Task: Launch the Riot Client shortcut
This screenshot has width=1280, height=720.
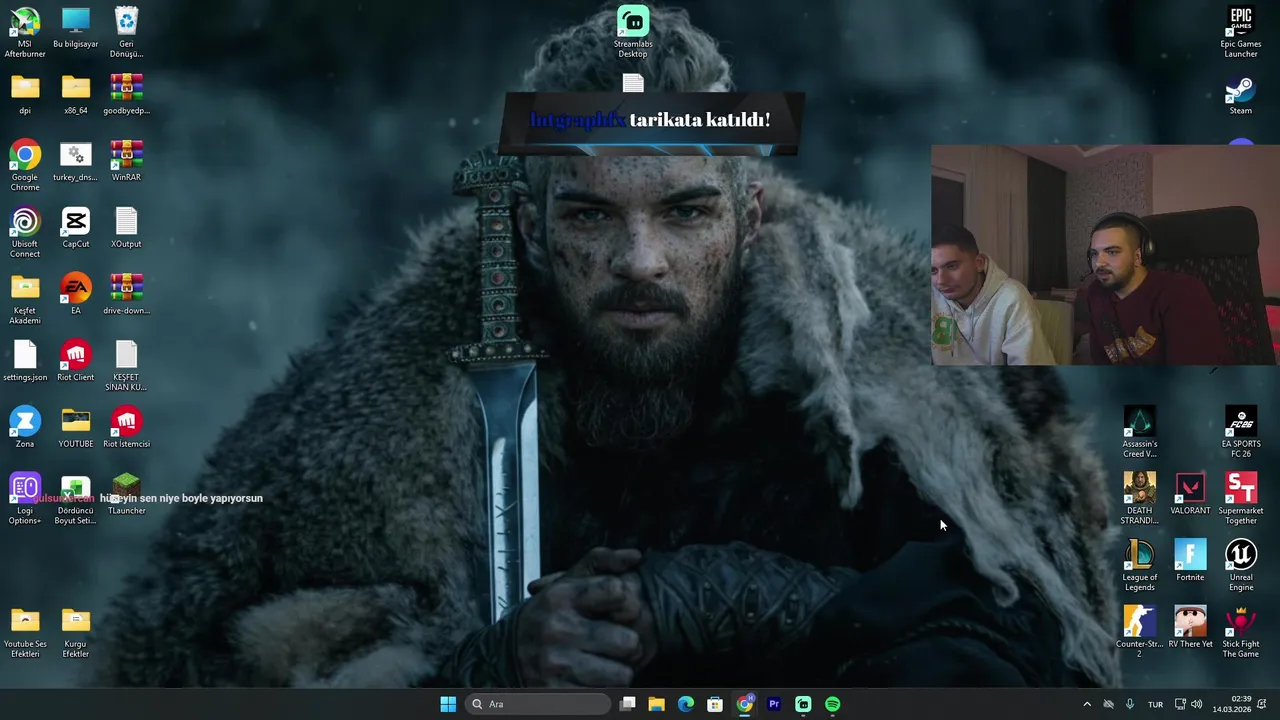Action: (x=76, y=361)
